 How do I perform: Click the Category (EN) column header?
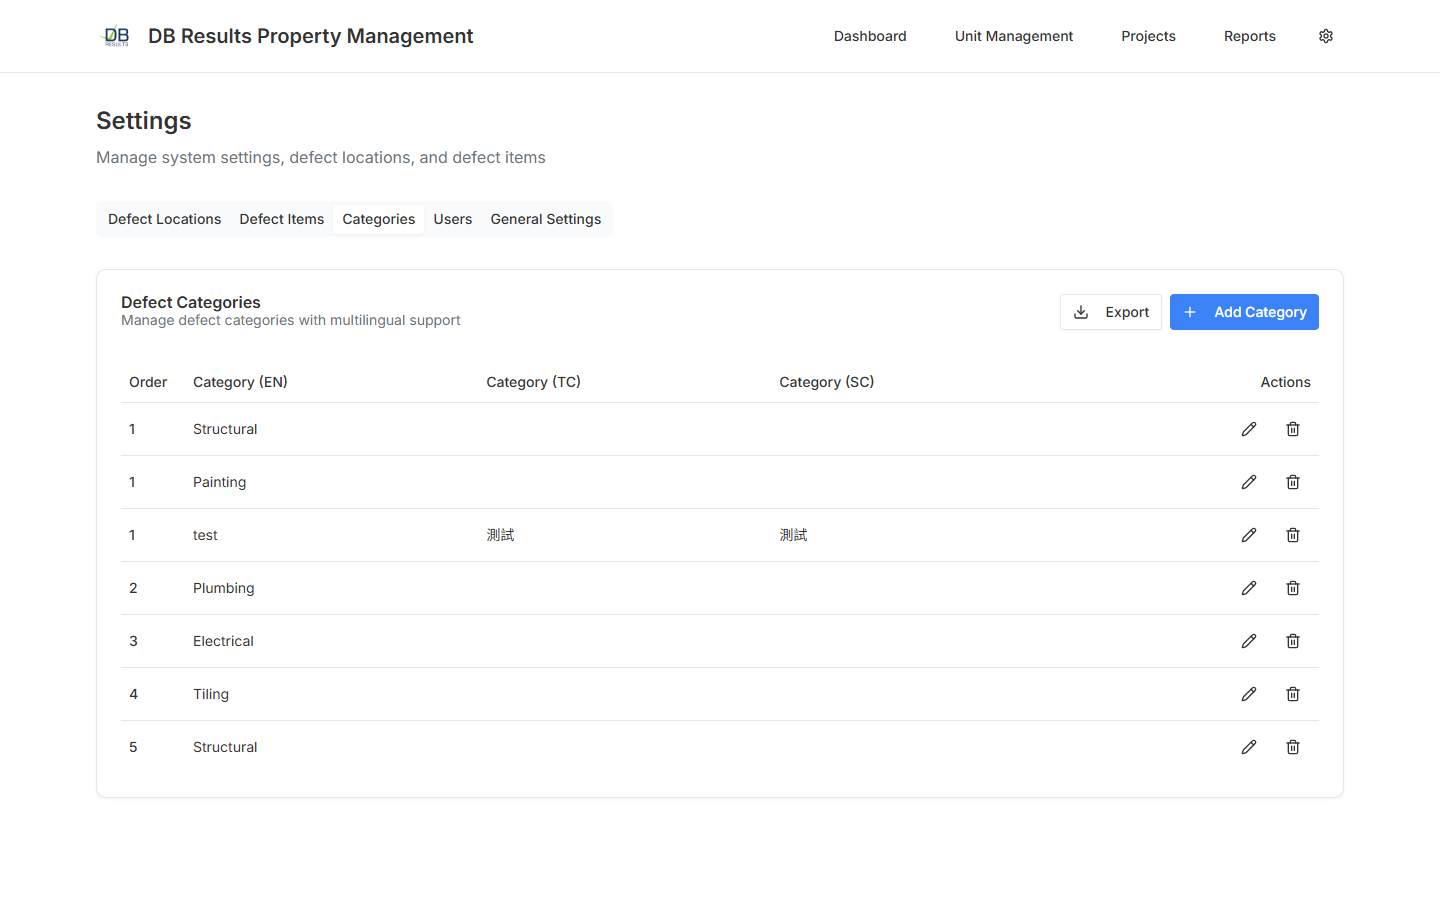240,382
